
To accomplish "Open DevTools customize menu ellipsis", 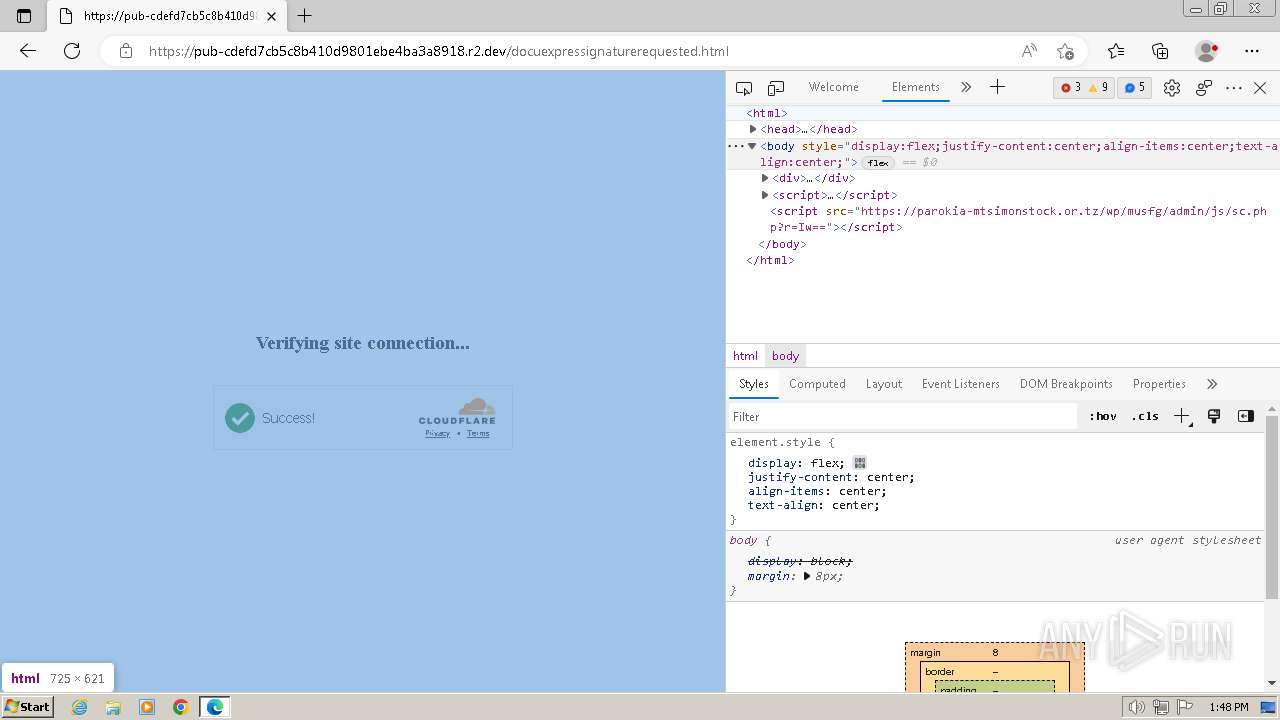I will click(x=1234, y=88).
